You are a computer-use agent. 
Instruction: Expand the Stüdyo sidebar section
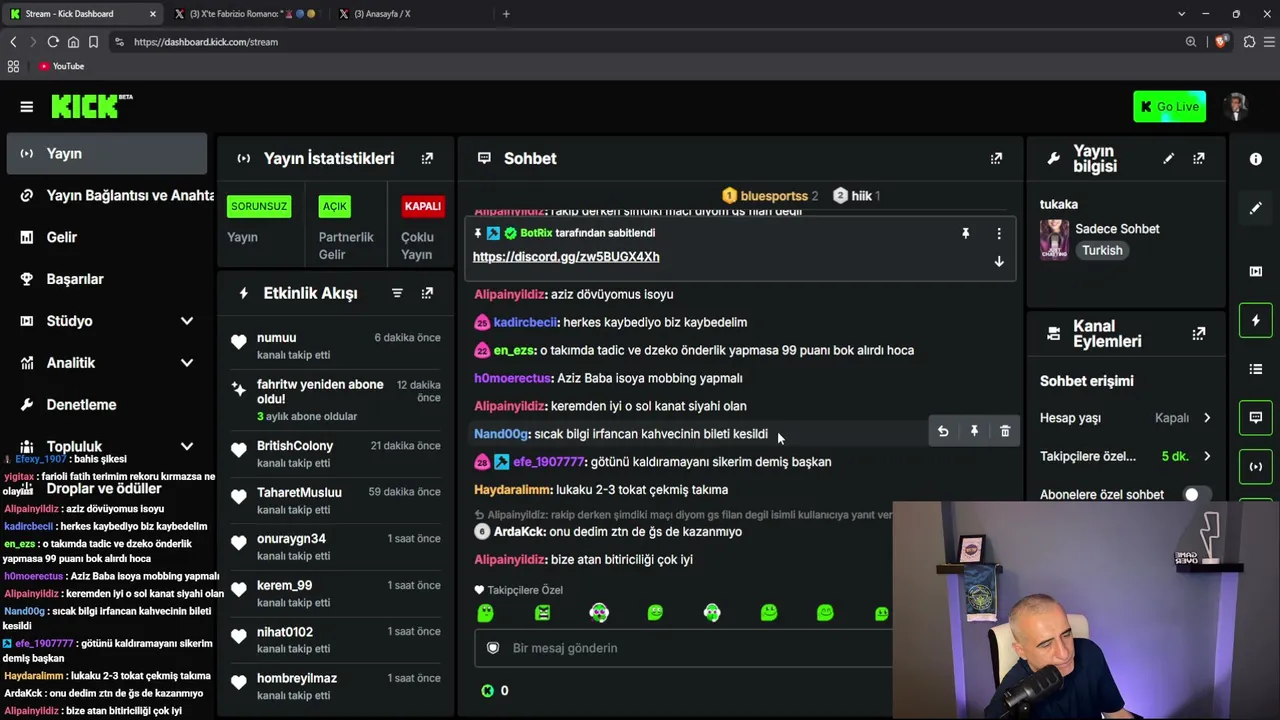pyautogui.click(x=187, y=321)
